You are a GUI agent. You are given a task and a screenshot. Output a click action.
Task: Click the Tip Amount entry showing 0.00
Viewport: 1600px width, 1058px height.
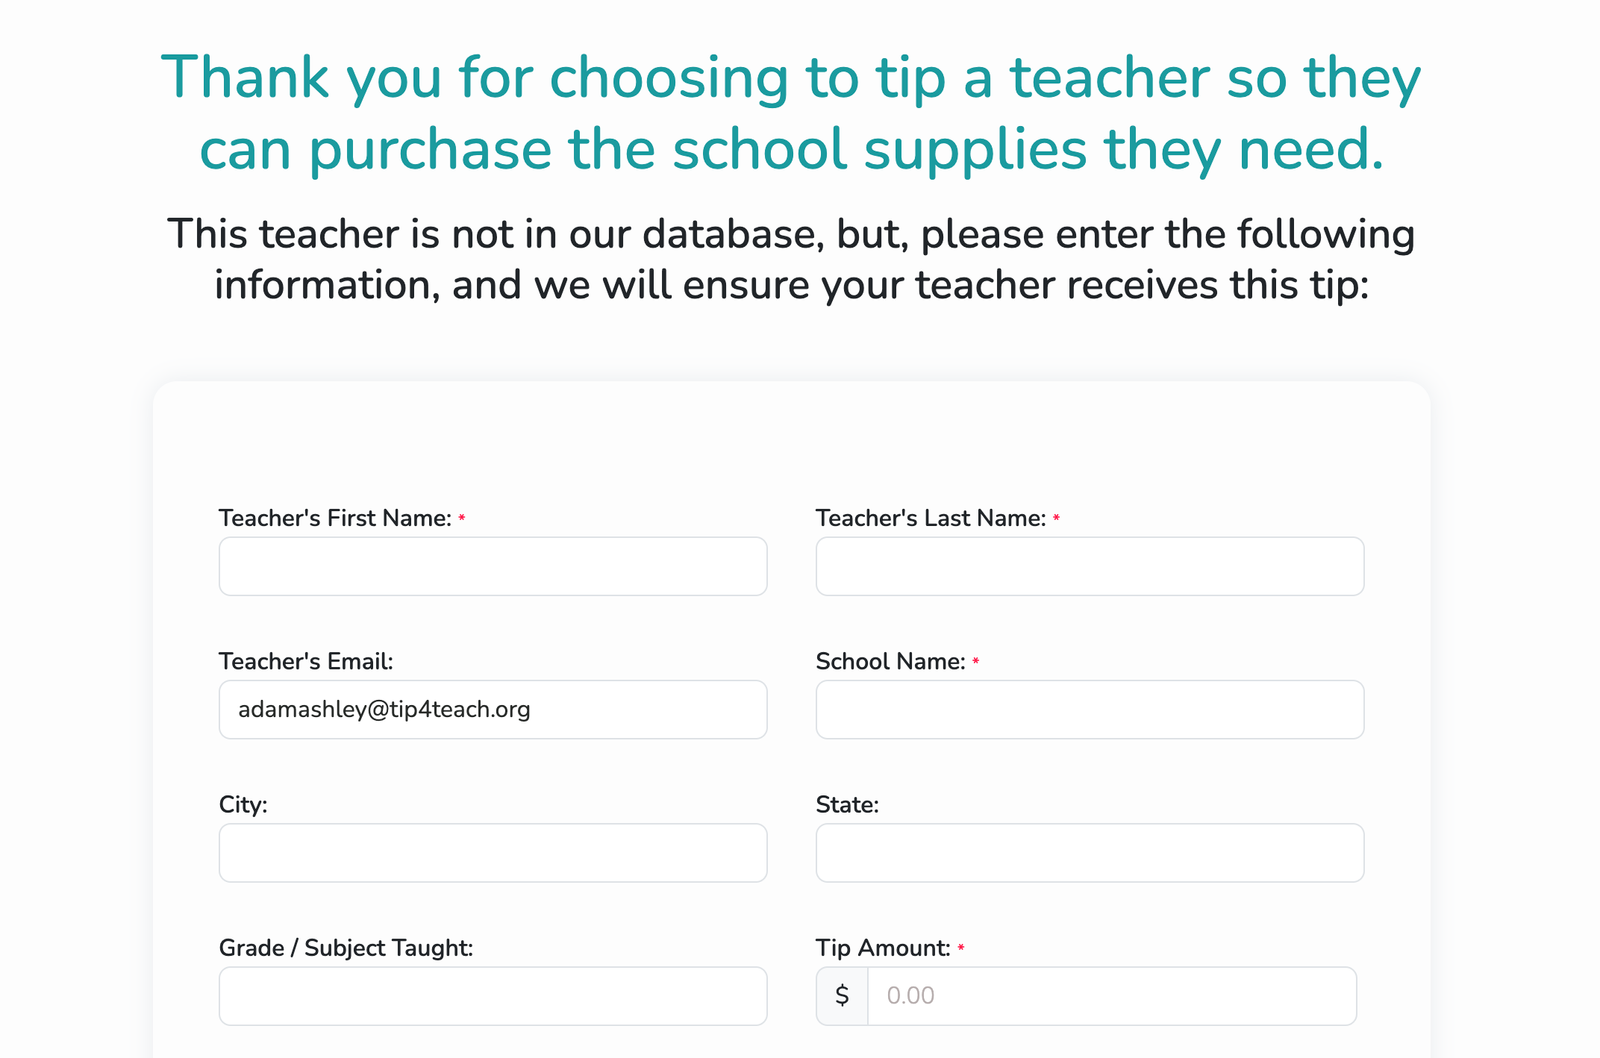1111,996
